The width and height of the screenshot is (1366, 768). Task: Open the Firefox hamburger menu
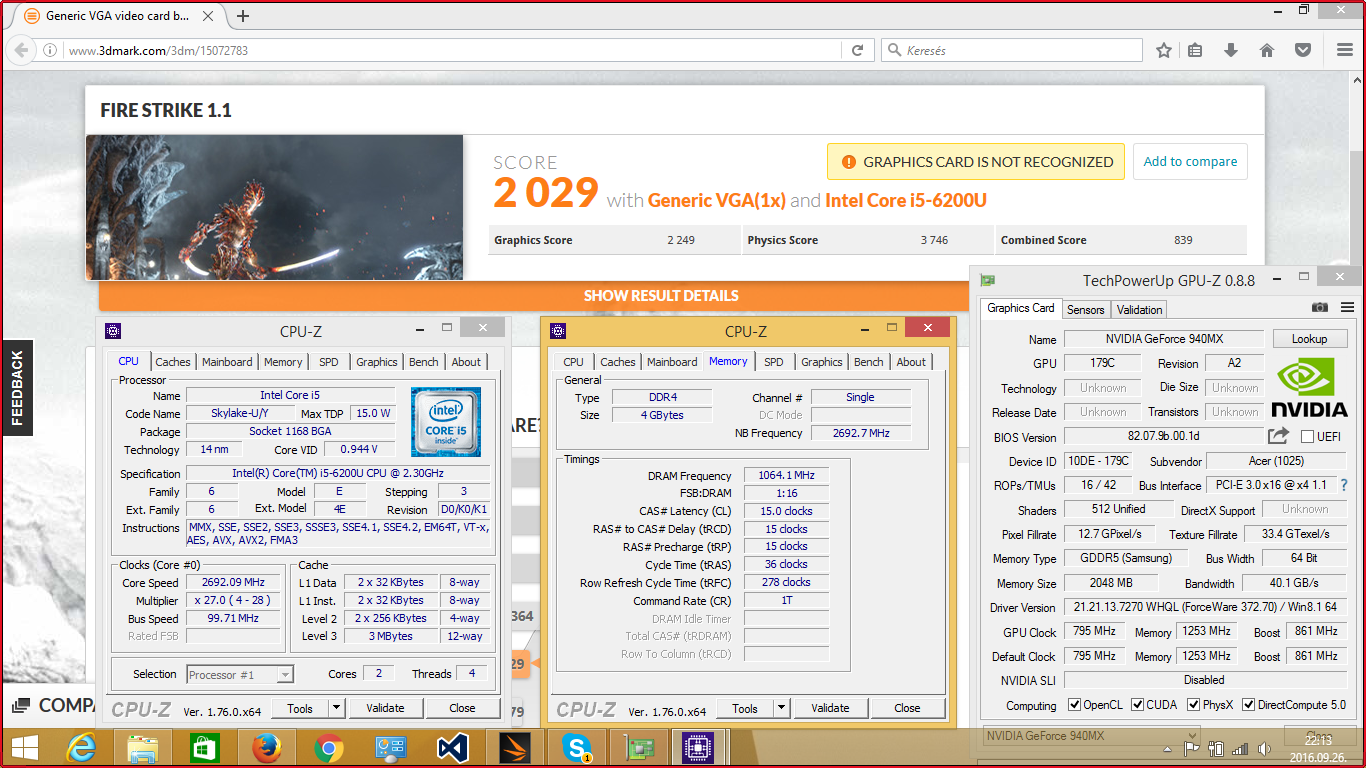1343,50
